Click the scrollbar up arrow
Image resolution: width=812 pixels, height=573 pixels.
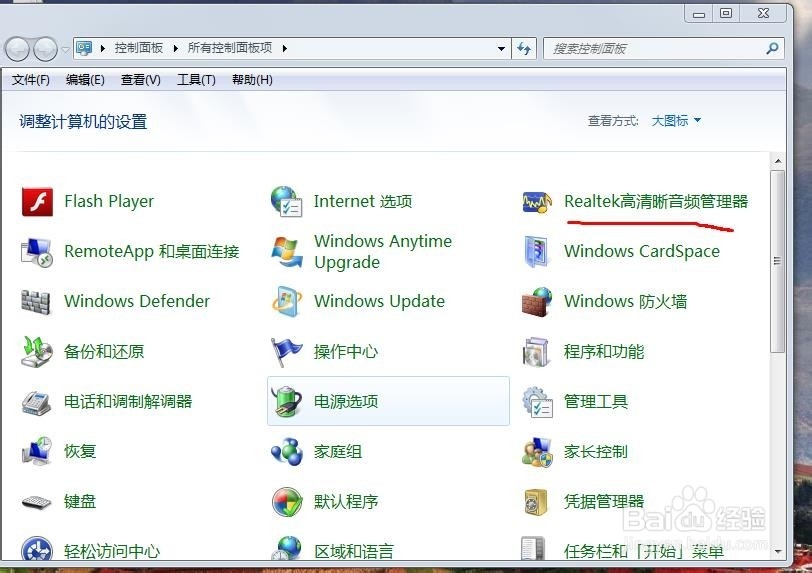pos(778,162)
